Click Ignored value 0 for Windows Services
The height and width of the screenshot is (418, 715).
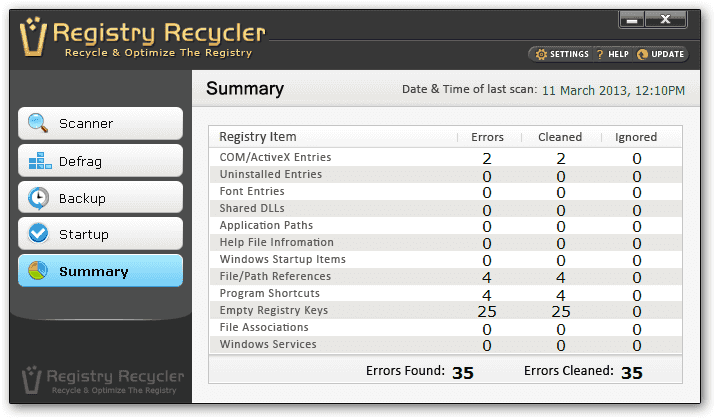click(x=637, y=346)
